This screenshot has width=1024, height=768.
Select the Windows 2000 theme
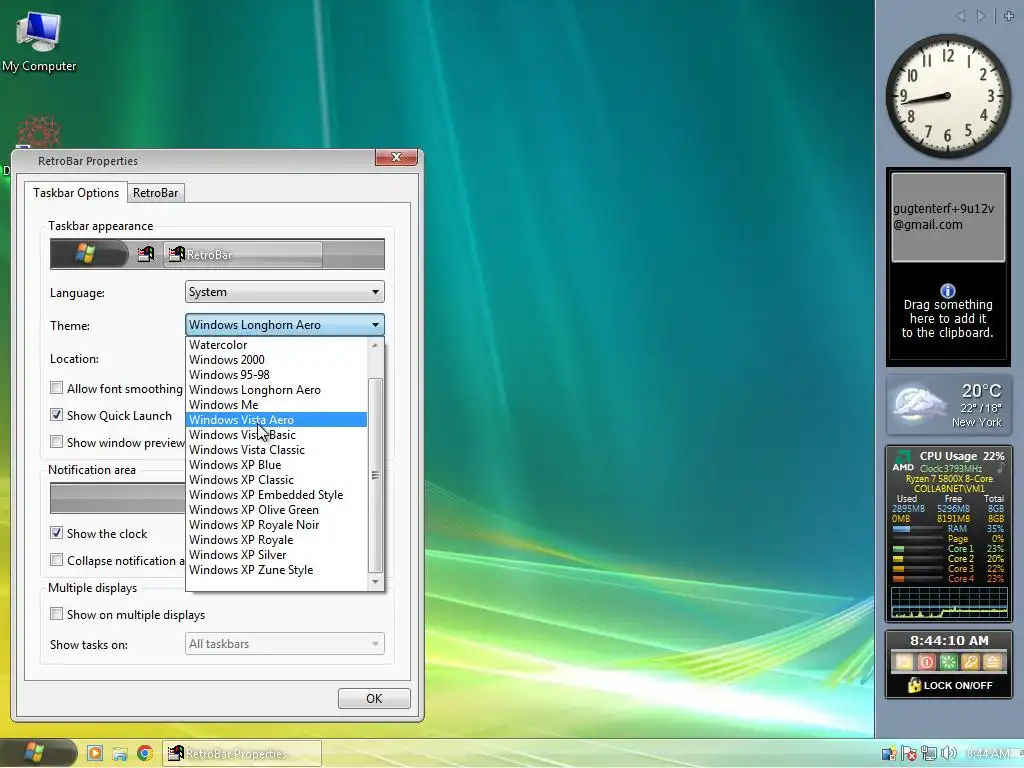click(x=277, y=360)
